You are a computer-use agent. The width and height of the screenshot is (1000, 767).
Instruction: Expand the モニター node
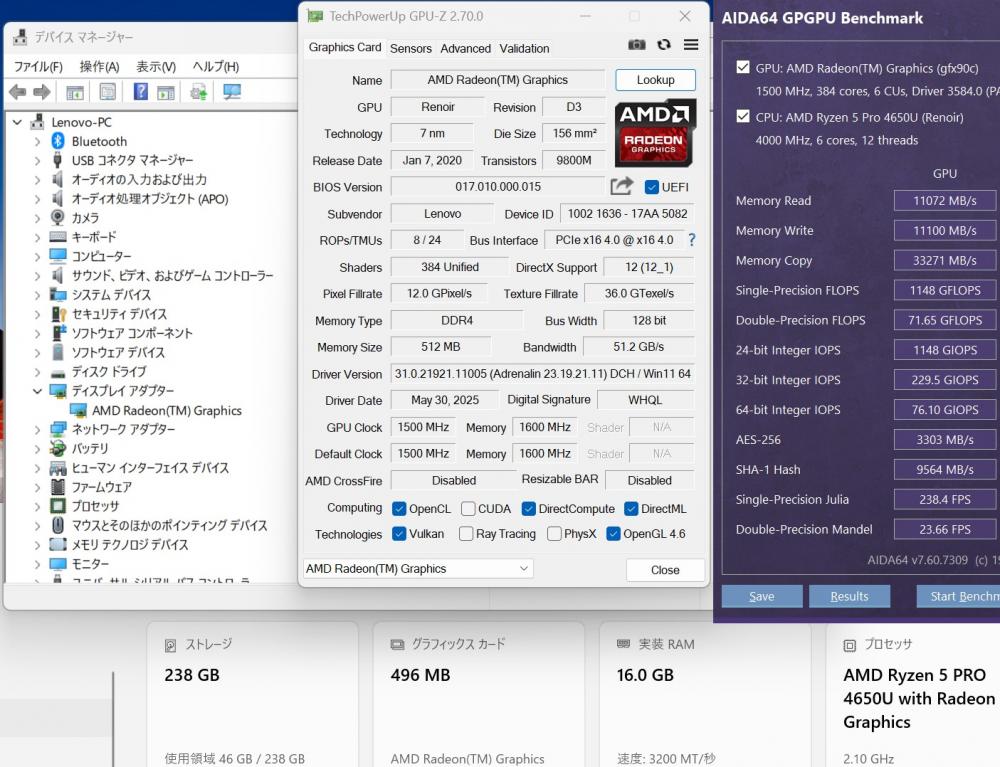[x=37, y=564]
